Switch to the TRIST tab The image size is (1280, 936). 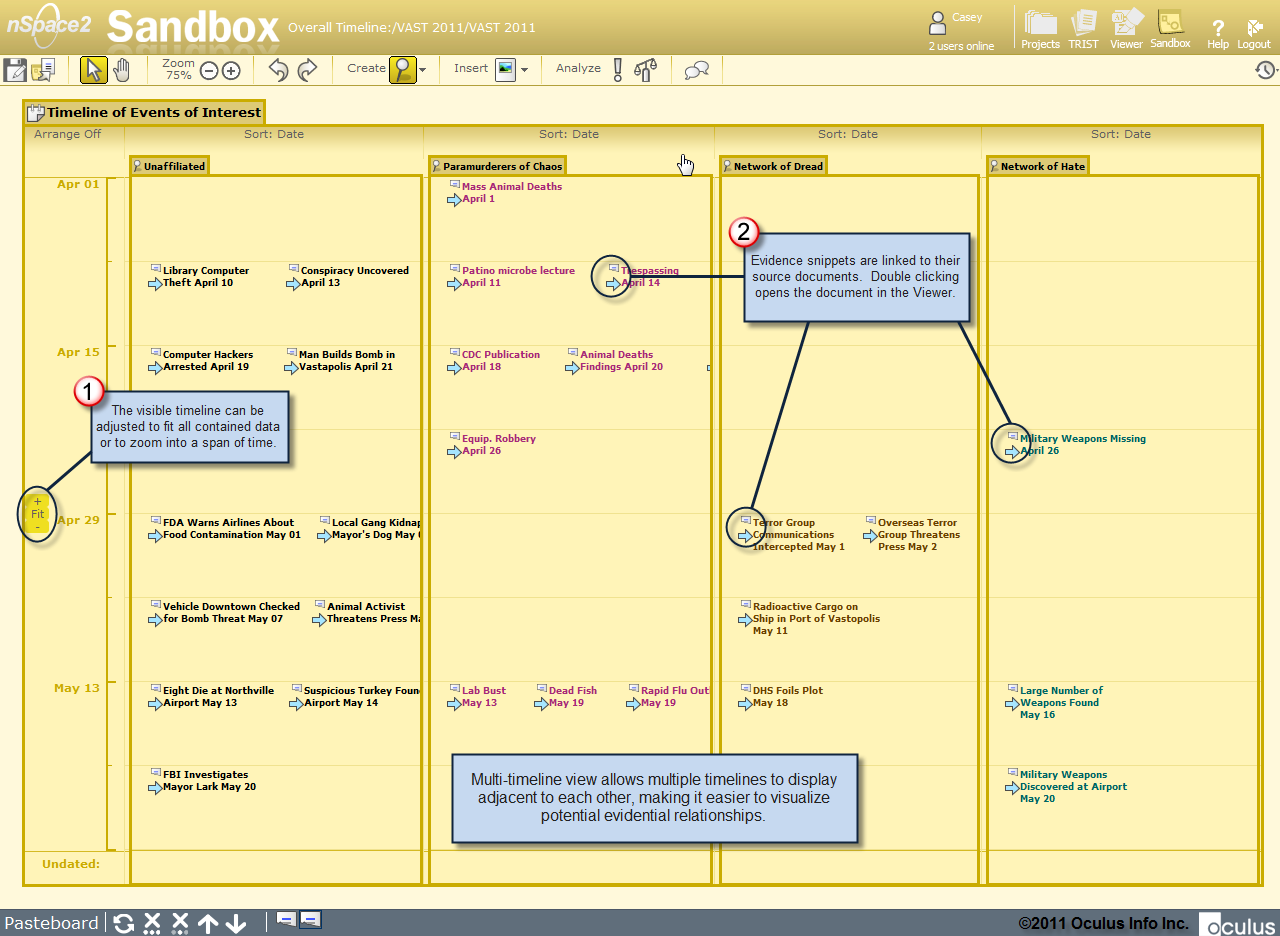point(1083,29)
